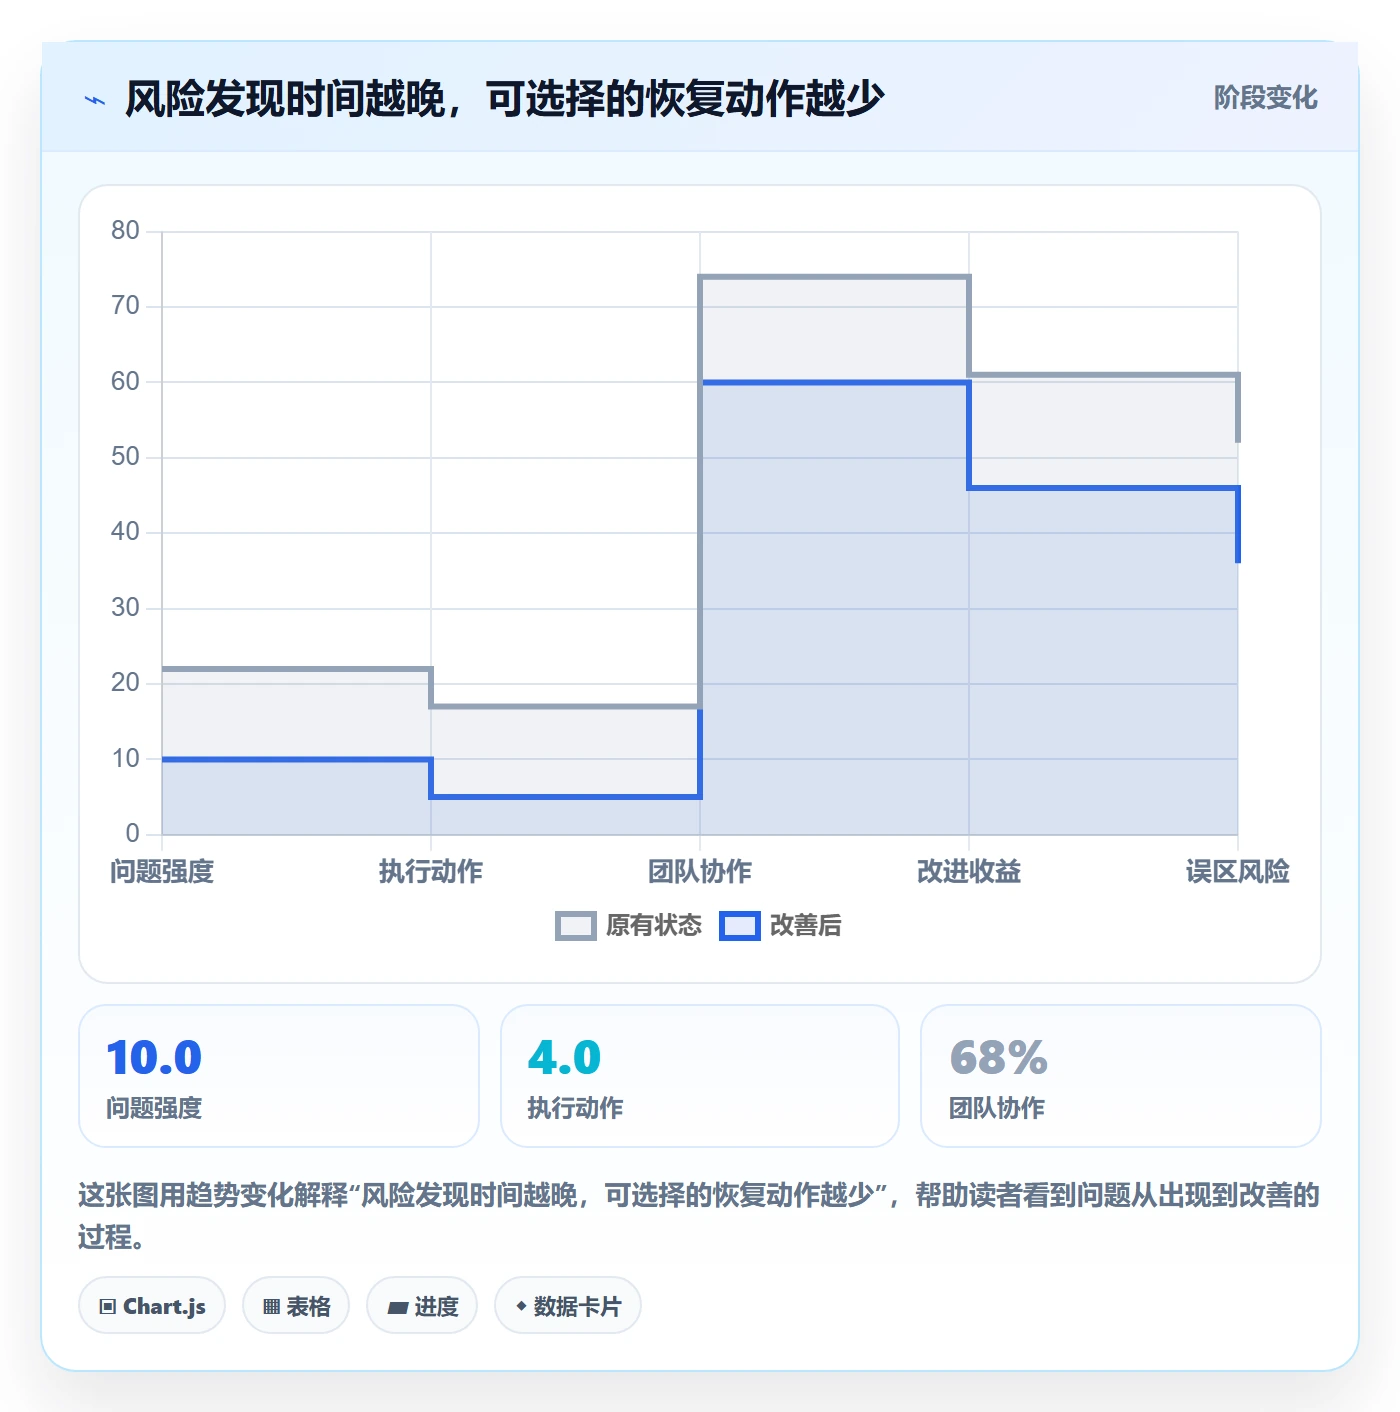This screenshot has width=1400, height=1412.
Task: Click the 团队协作 x-axis label
Action: [700, 872]
